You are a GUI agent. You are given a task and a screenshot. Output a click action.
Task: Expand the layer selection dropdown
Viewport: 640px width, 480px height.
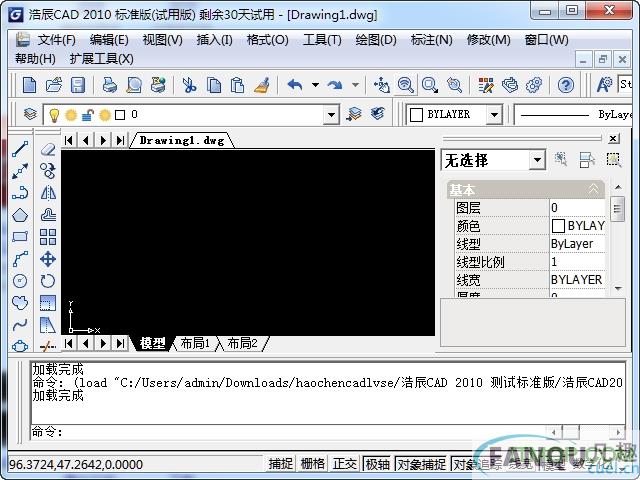click(331, 115)
